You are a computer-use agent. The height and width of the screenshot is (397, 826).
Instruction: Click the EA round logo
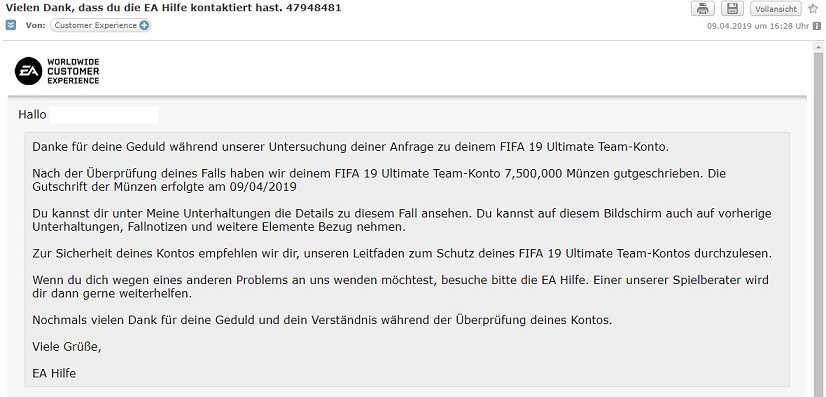[x=28, y=71]
